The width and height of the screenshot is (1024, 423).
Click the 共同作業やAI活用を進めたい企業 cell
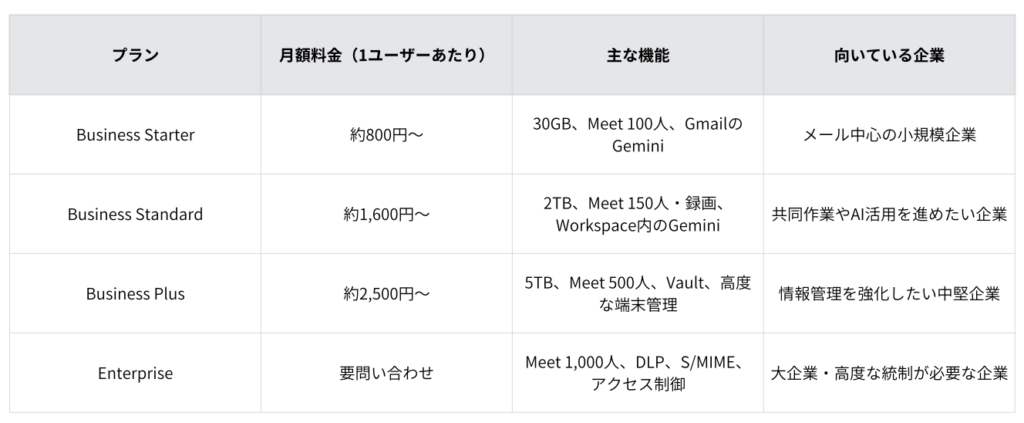(x=889, y=214)
